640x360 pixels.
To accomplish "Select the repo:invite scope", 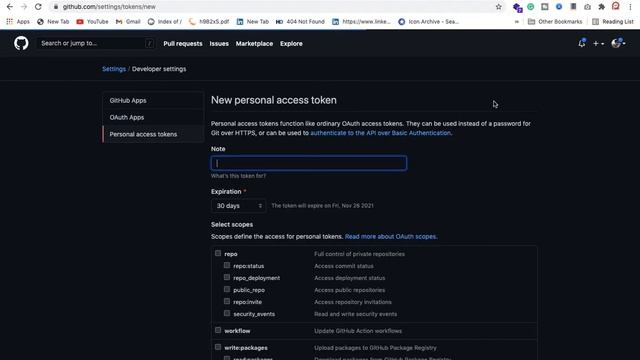I will (x=227, y=301).
